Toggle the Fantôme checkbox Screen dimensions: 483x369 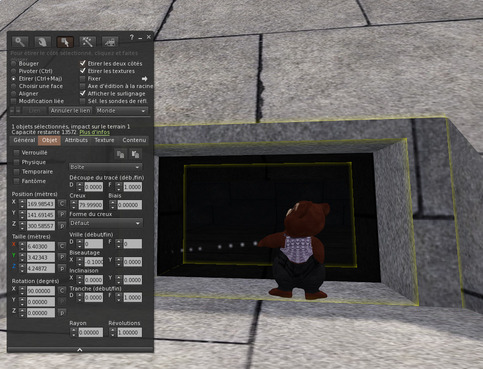(x=16, y=181)
